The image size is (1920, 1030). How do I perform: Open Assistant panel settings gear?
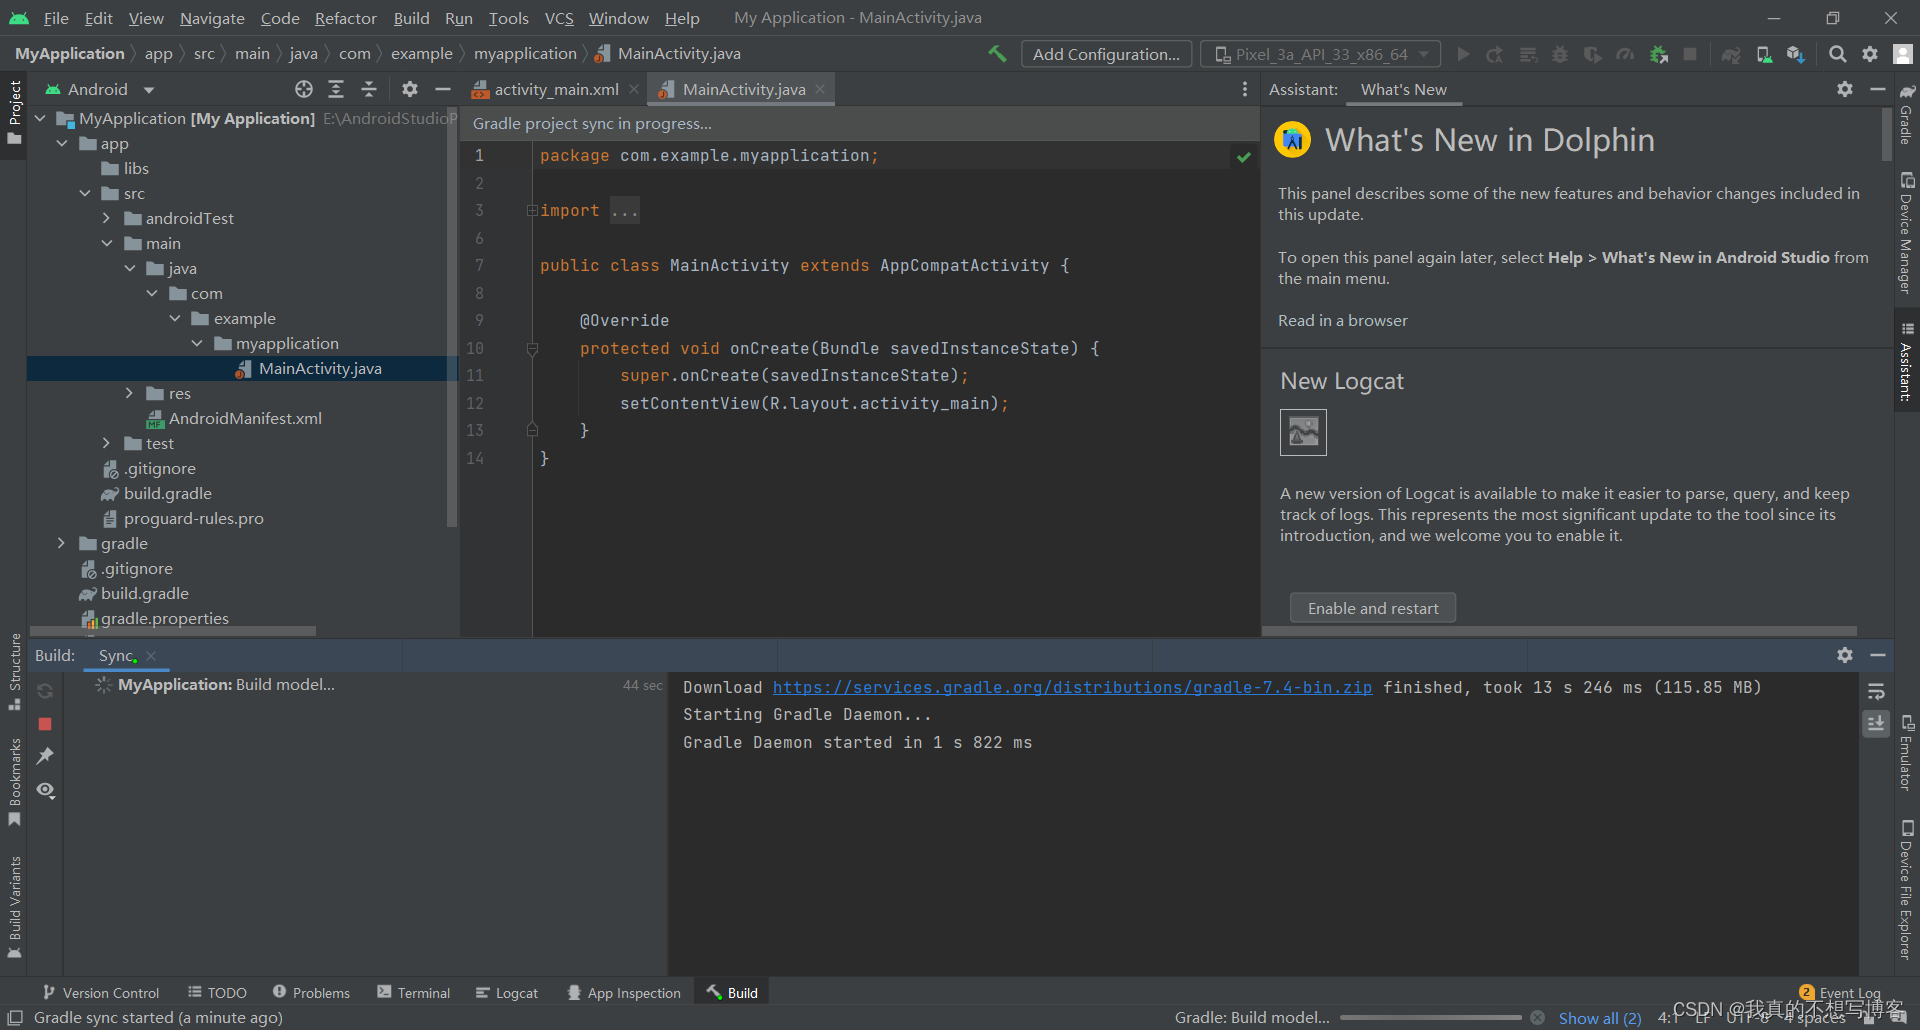click(1845, 89)
